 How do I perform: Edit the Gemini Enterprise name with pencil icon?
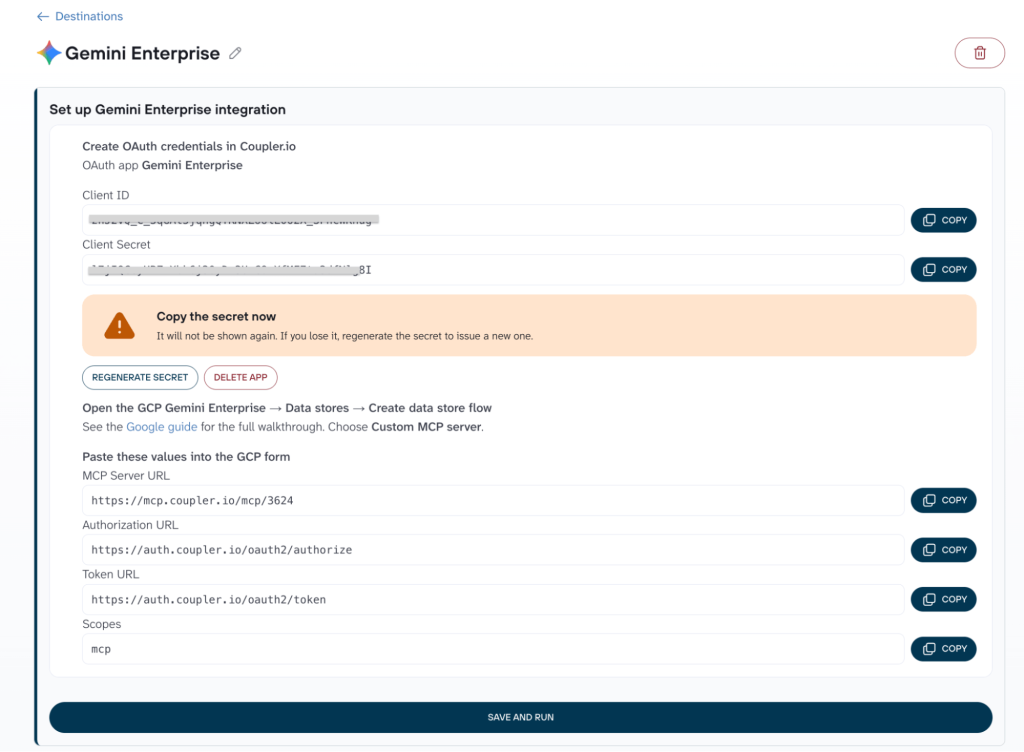[x=235, y=54]
